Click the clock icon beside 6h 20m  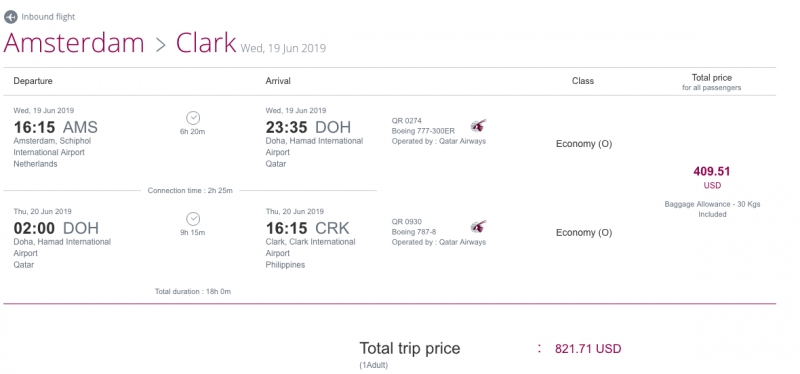tap(193, 118)
